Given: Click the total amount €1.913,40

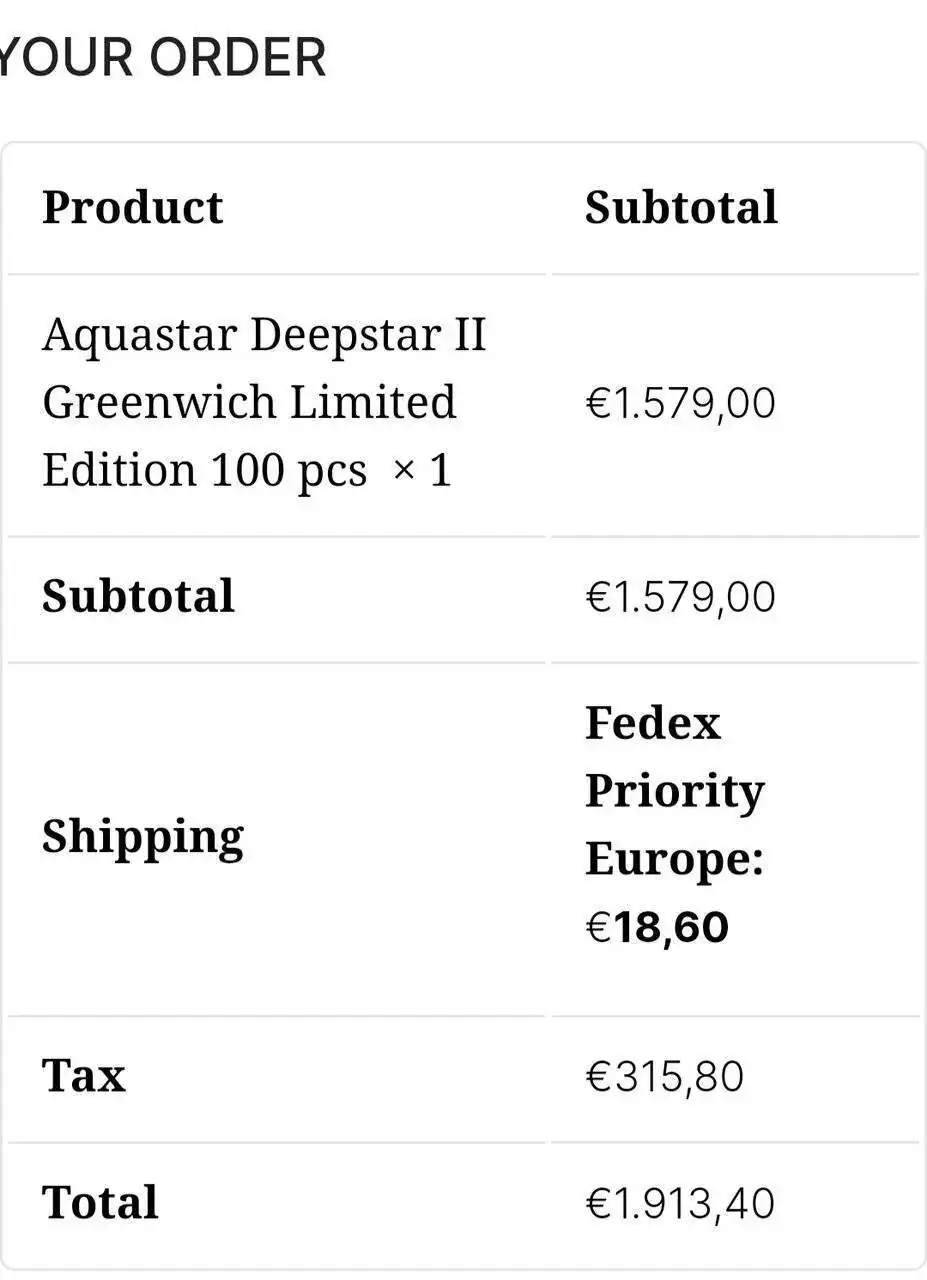Looking at the screenshot, I should tap(680, 1203).
